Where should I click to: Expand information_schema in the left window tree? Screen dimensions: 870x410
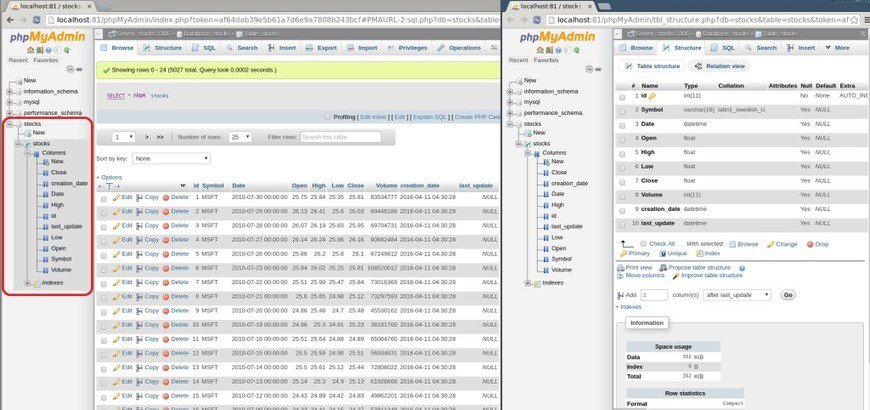tap(9, 92)
